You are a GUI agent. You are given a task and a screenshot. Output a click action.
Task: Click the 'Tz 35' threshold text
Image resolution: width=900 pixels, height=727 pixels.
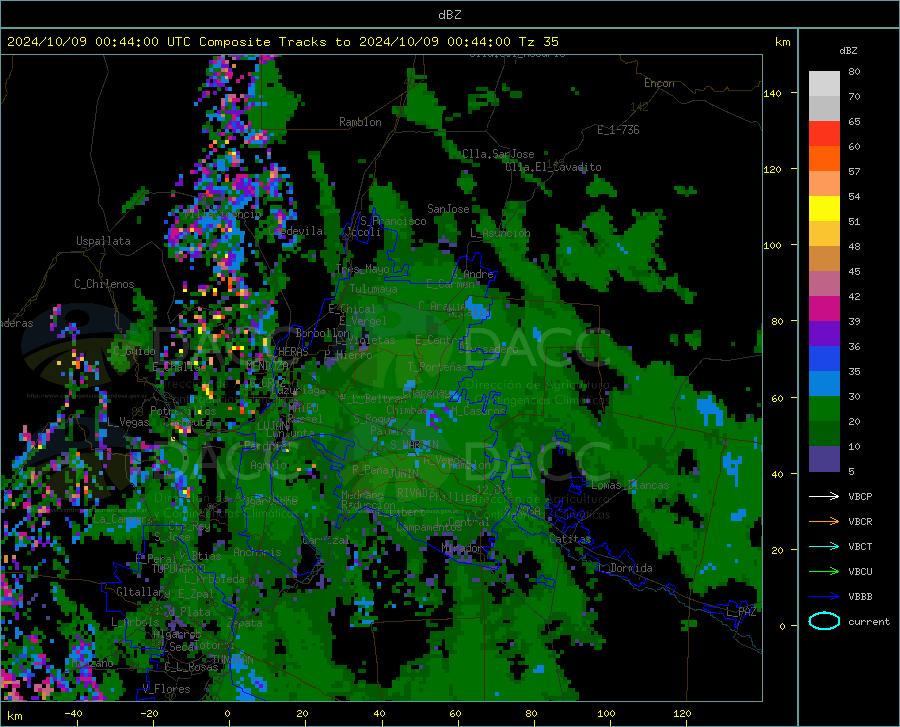point(538,42)
